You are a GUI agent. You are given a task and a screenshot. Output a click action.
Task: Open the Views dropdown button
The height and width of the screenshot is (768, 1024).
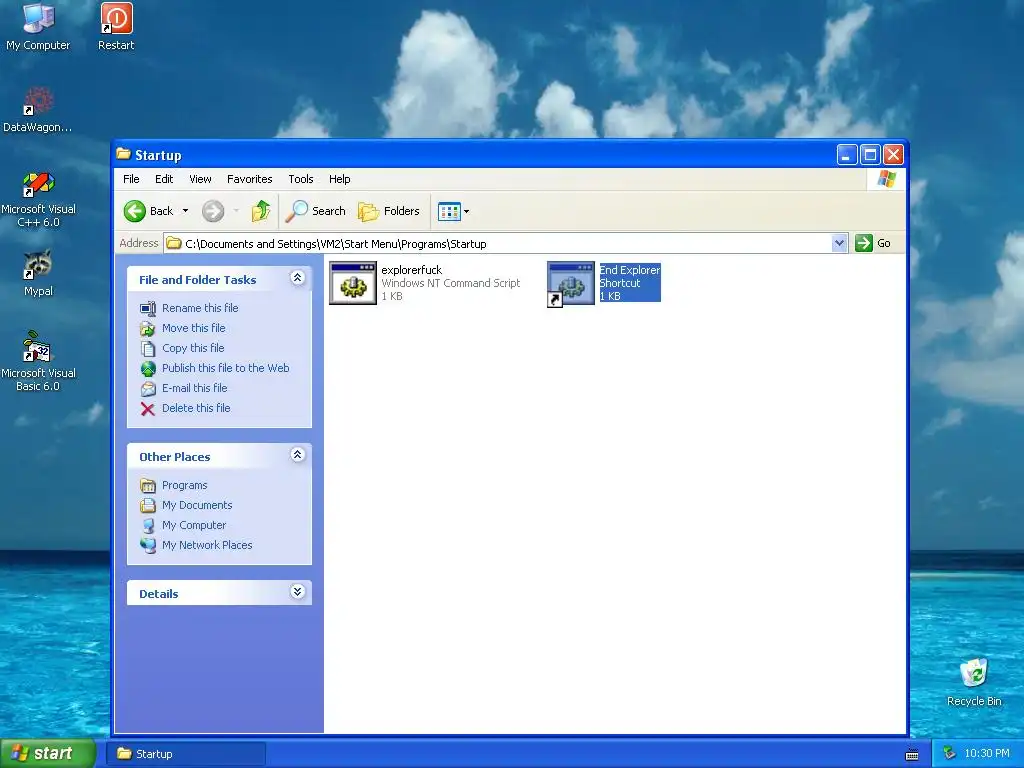pyautogui.click(x=453, y=211)
